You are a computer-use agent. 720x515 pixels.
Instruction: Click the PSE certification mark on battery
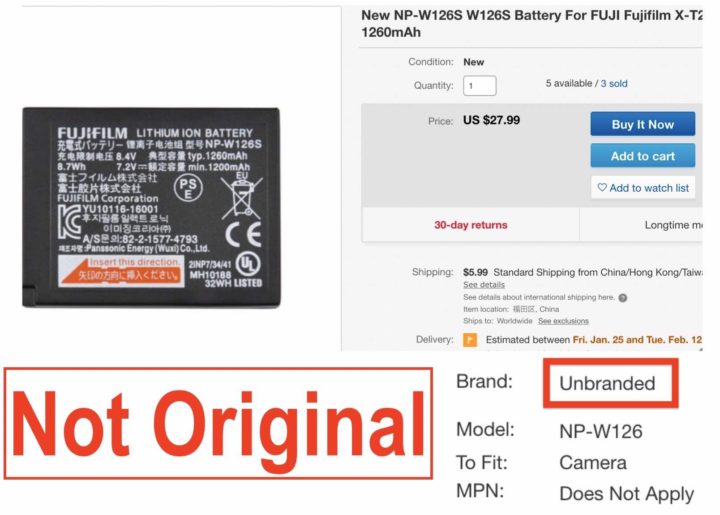(x=188, y=188)
